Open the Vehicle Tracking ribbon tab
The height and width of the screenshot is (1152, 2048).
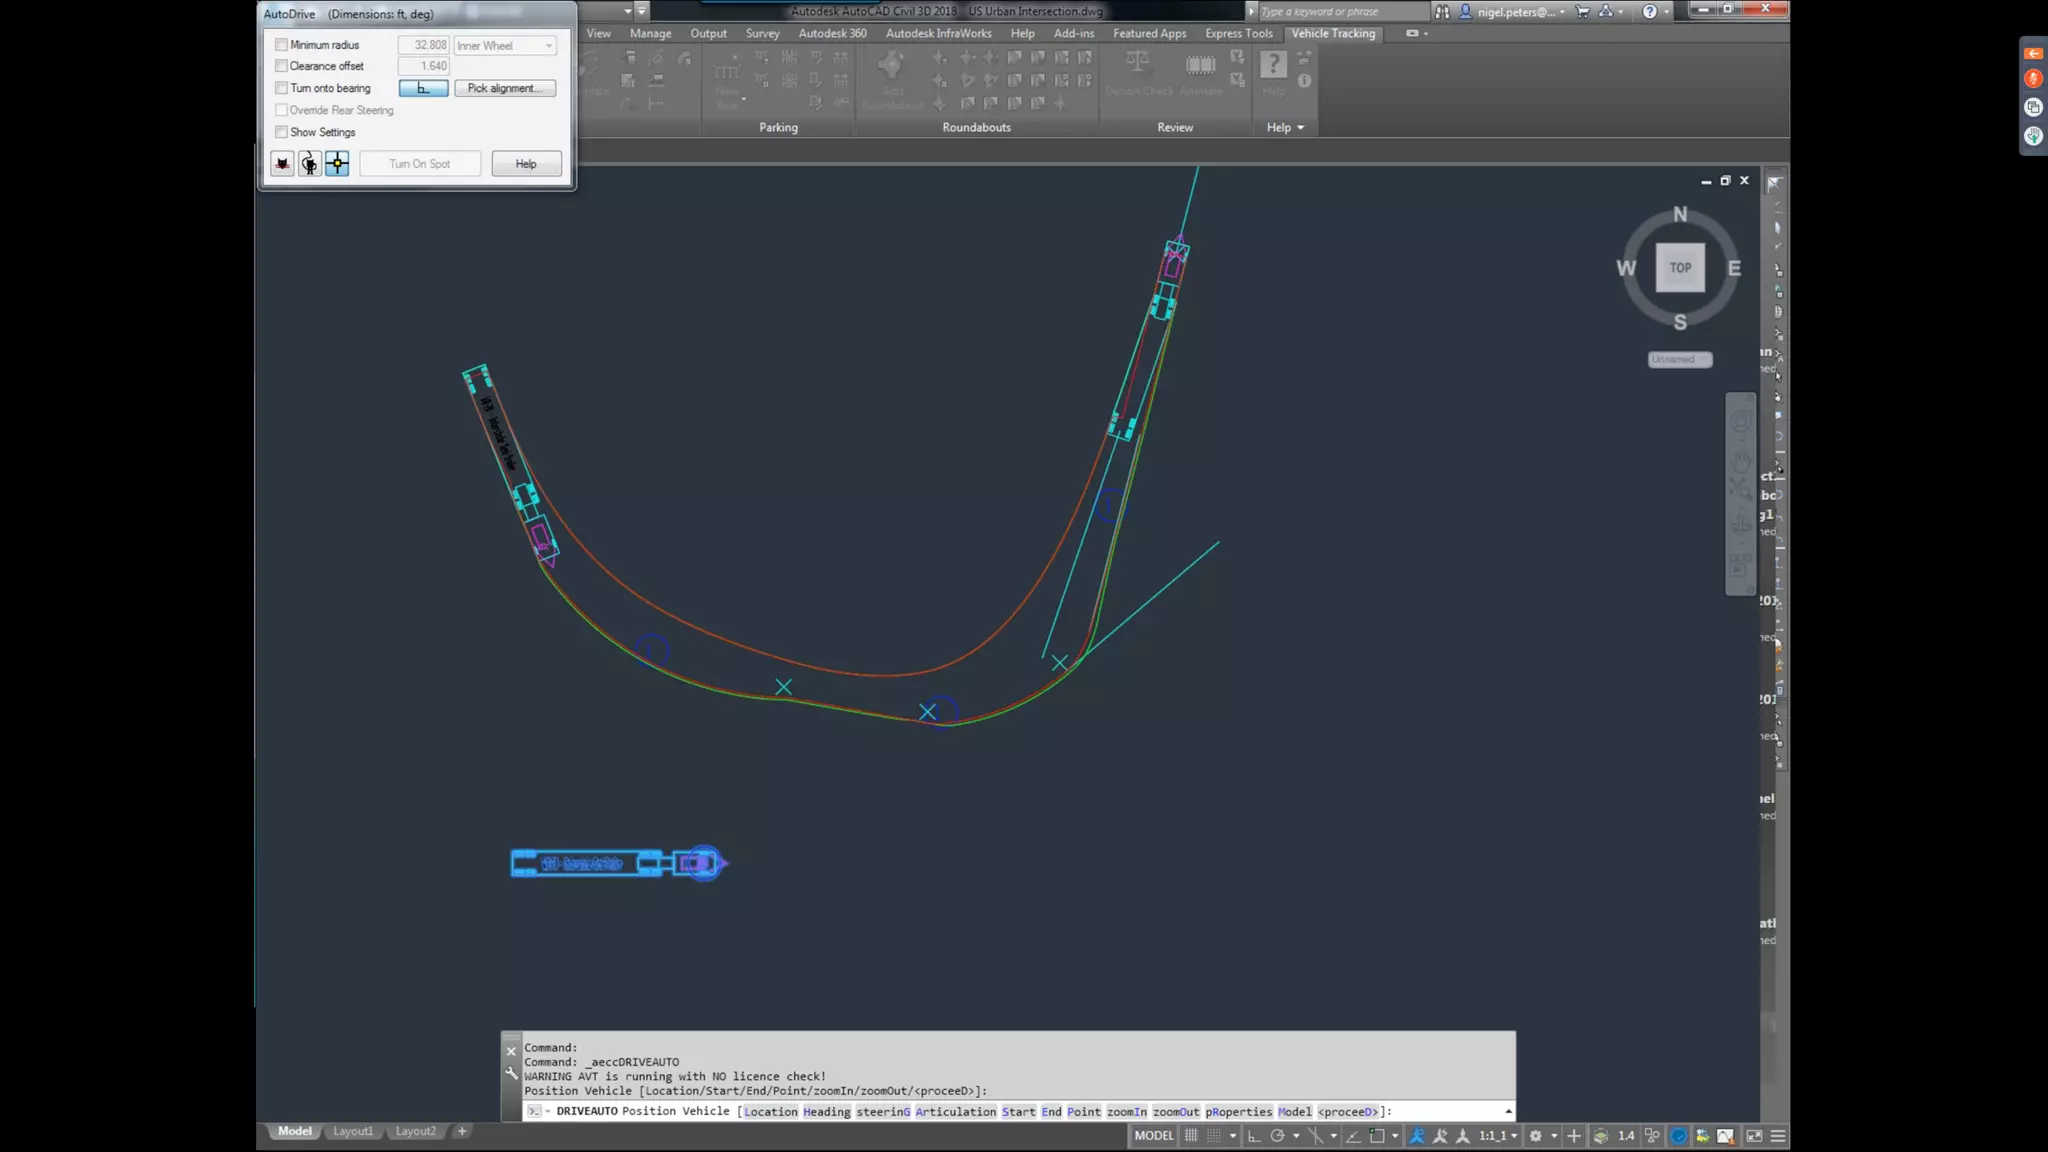point(1333,33)
